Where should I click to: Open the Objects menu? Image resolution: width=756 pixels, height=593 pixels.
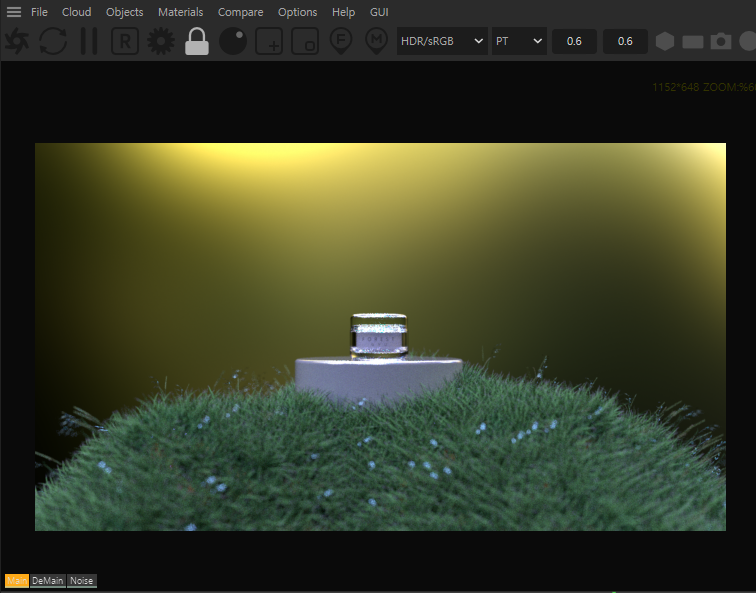[124, 12]
